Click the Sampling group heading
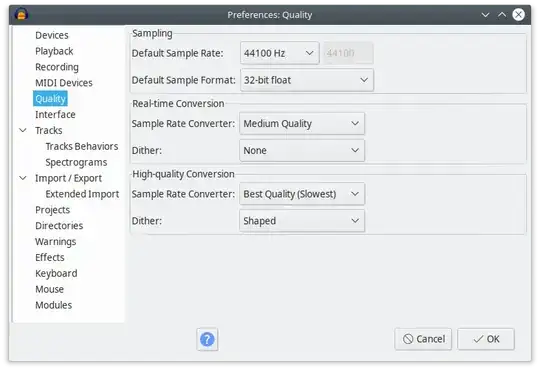This screenshot has width=540, height=370. [x=152, y=33]
